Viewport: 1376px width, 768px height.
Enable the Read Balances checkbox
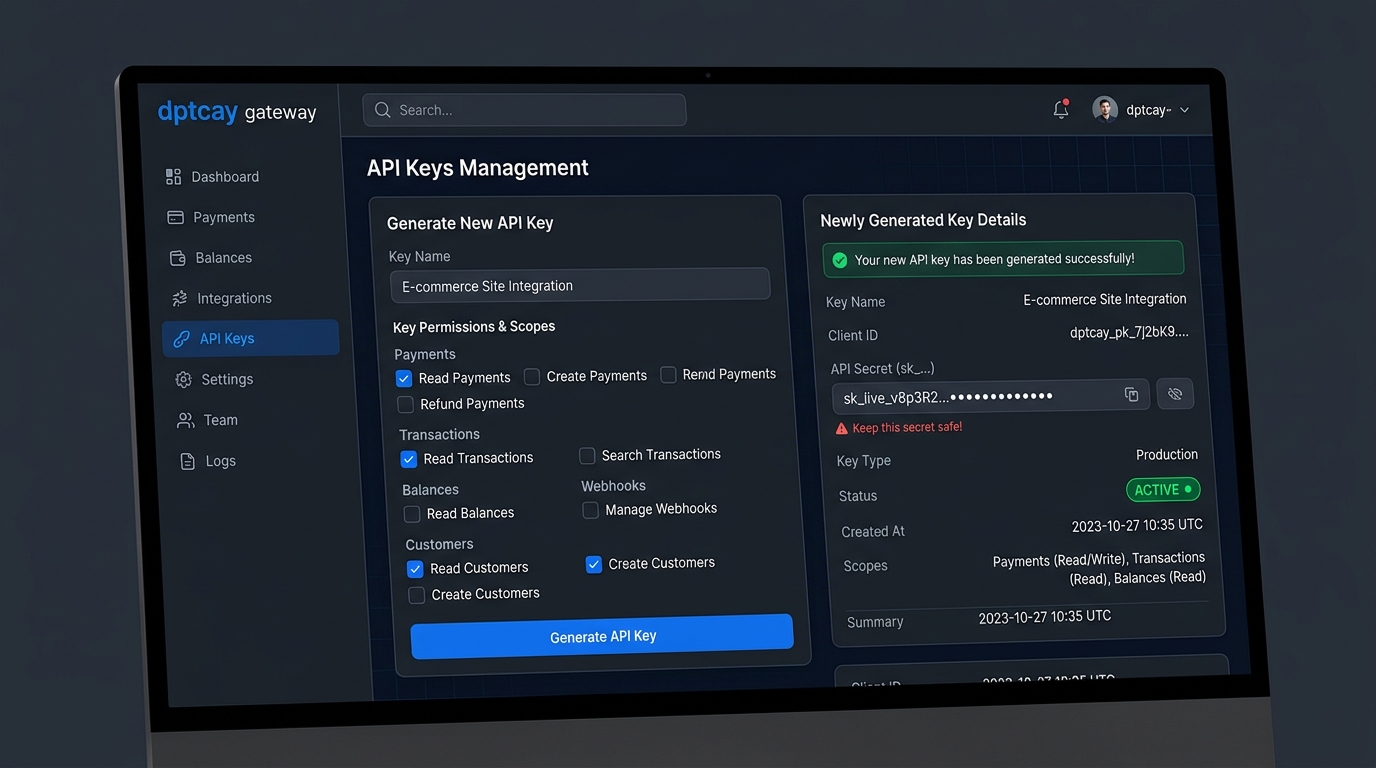click(412, 514)
